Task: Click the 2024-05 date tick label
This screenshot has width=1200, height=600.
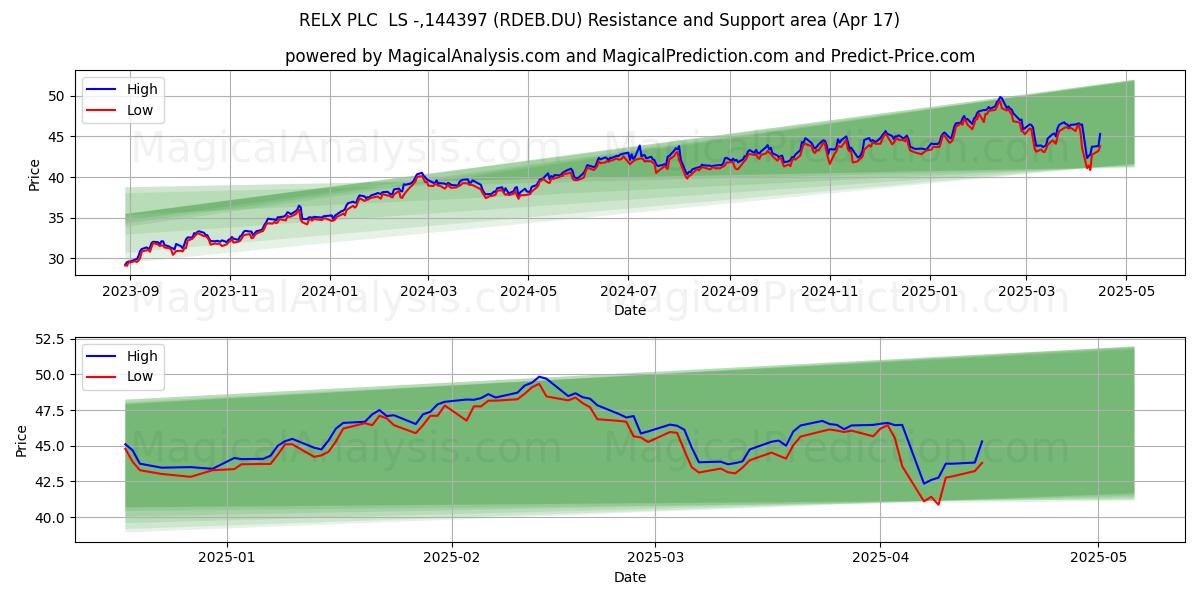Action: tap(528, 291)
